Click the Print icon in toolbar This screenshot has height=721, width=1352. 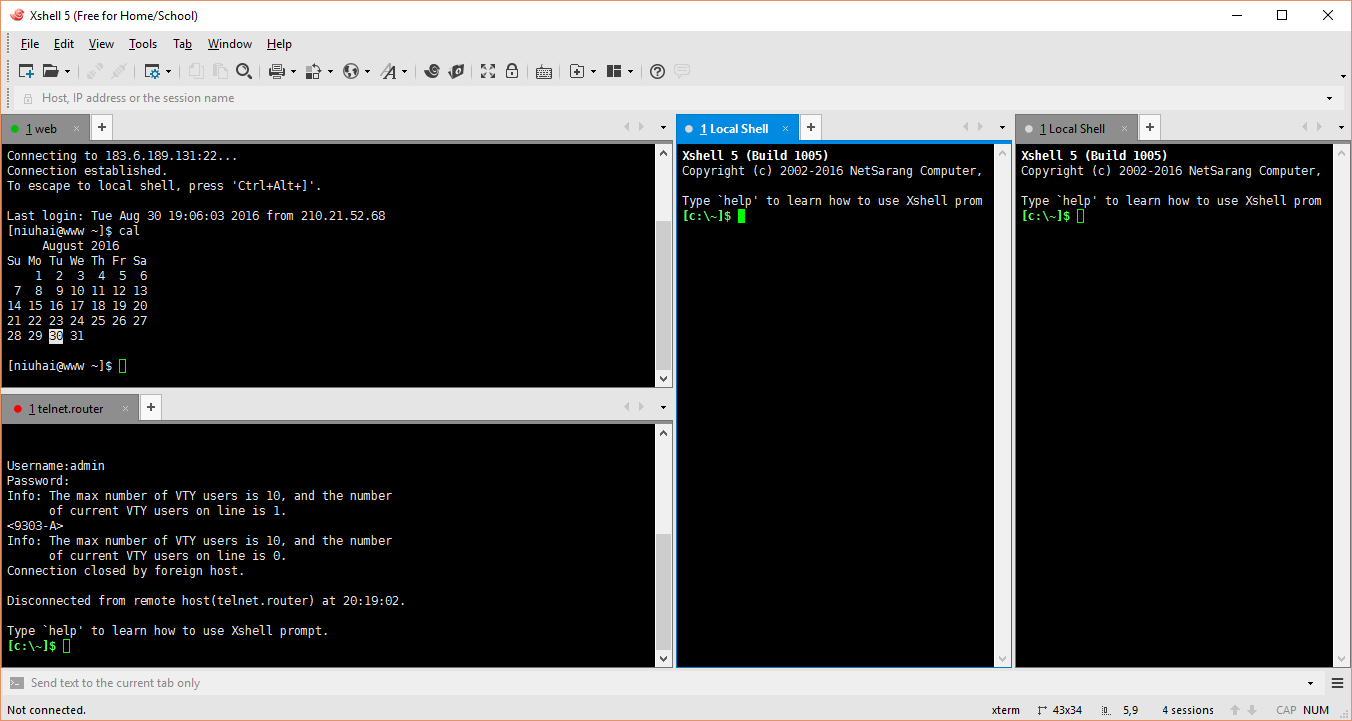pyautogui.click(x=277, y=71)
